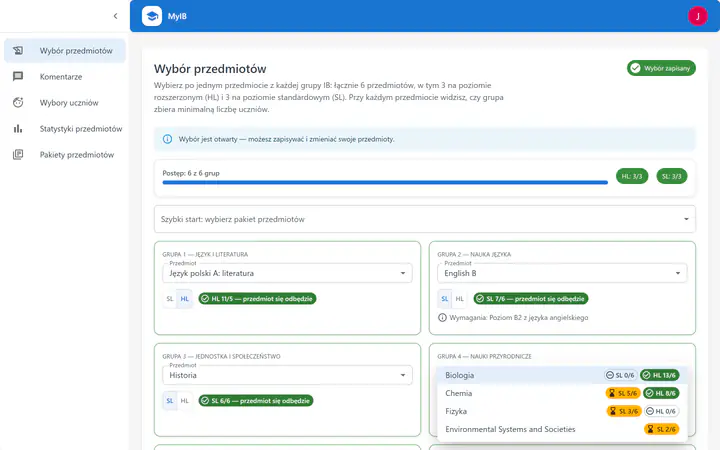Select SL level for Język polski A
720x450 pixels.
click(x=170, y=298)
